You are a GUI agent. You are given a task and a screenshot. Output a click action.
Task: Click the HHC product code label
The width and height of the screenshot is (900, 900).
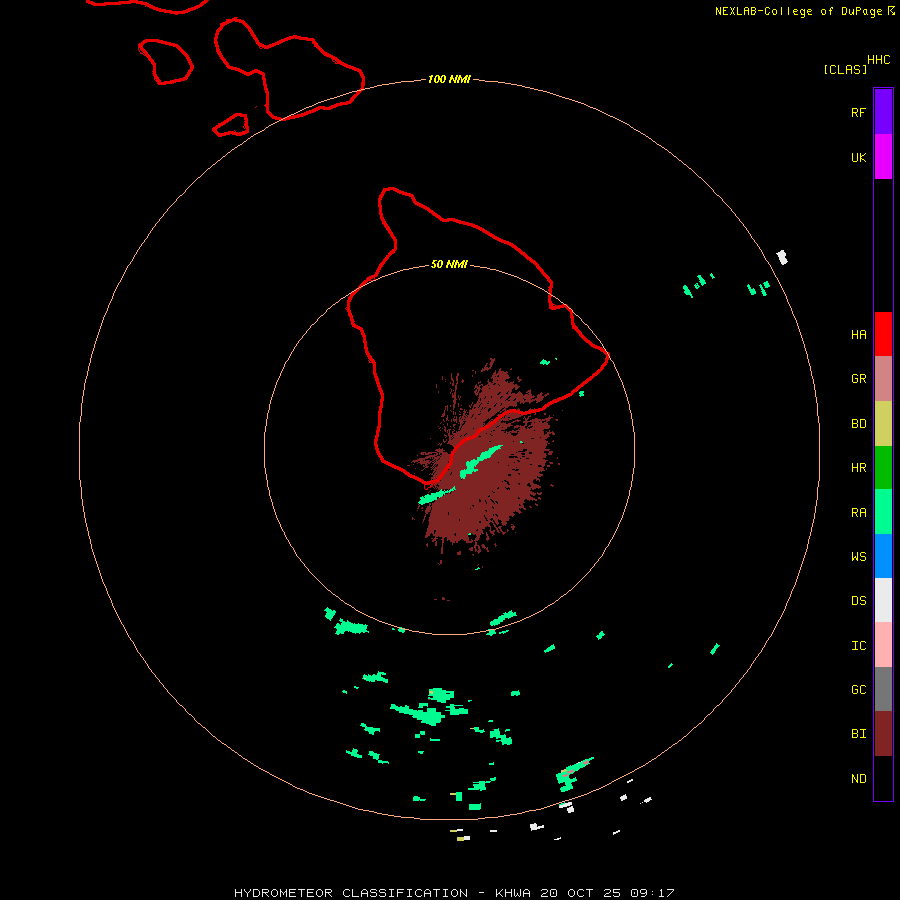coord(879,60)
